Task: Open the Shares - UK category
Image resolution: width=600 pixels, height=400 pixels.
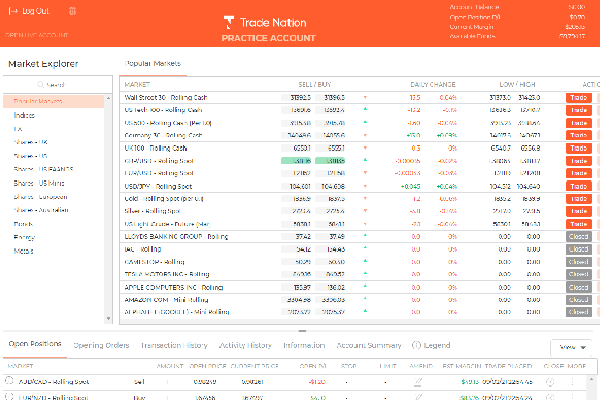Action: click(31, 142)
